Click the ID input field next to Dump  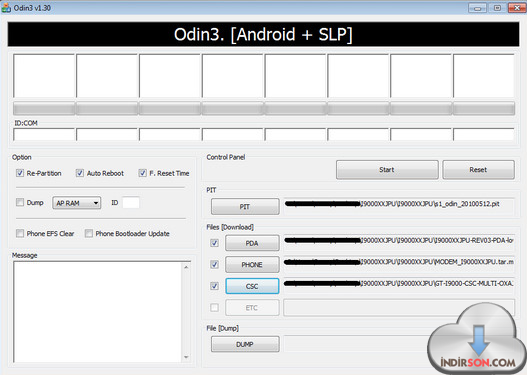click(x=131, y=203)
